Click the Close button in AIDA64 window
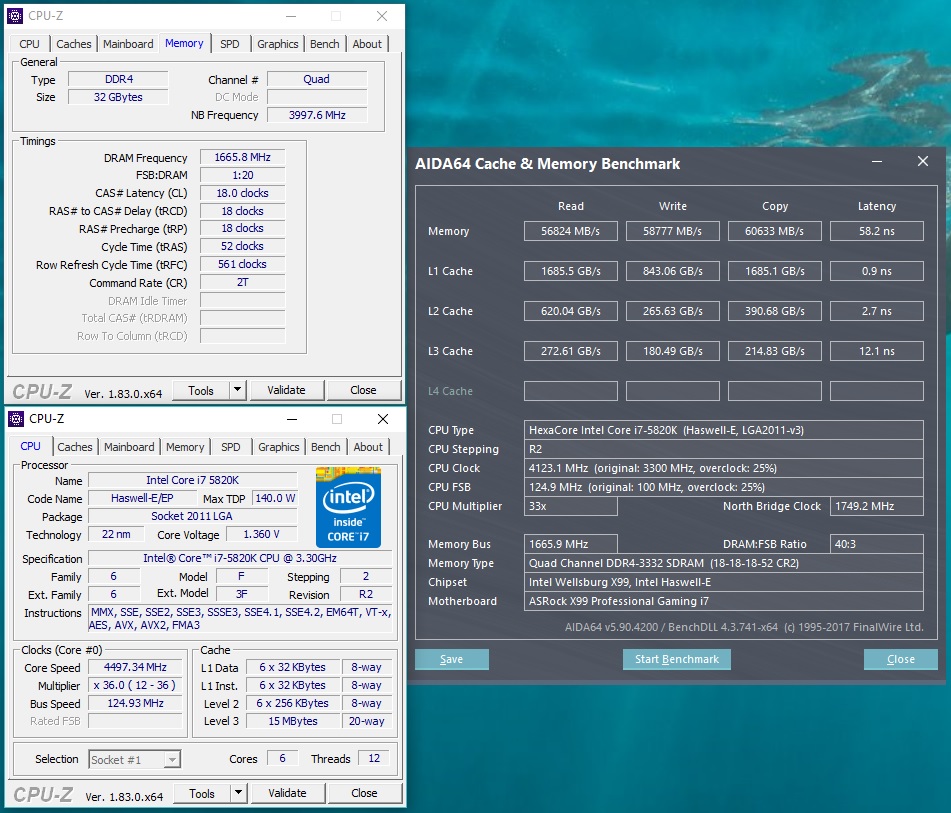951x813 pixels. 900,659
